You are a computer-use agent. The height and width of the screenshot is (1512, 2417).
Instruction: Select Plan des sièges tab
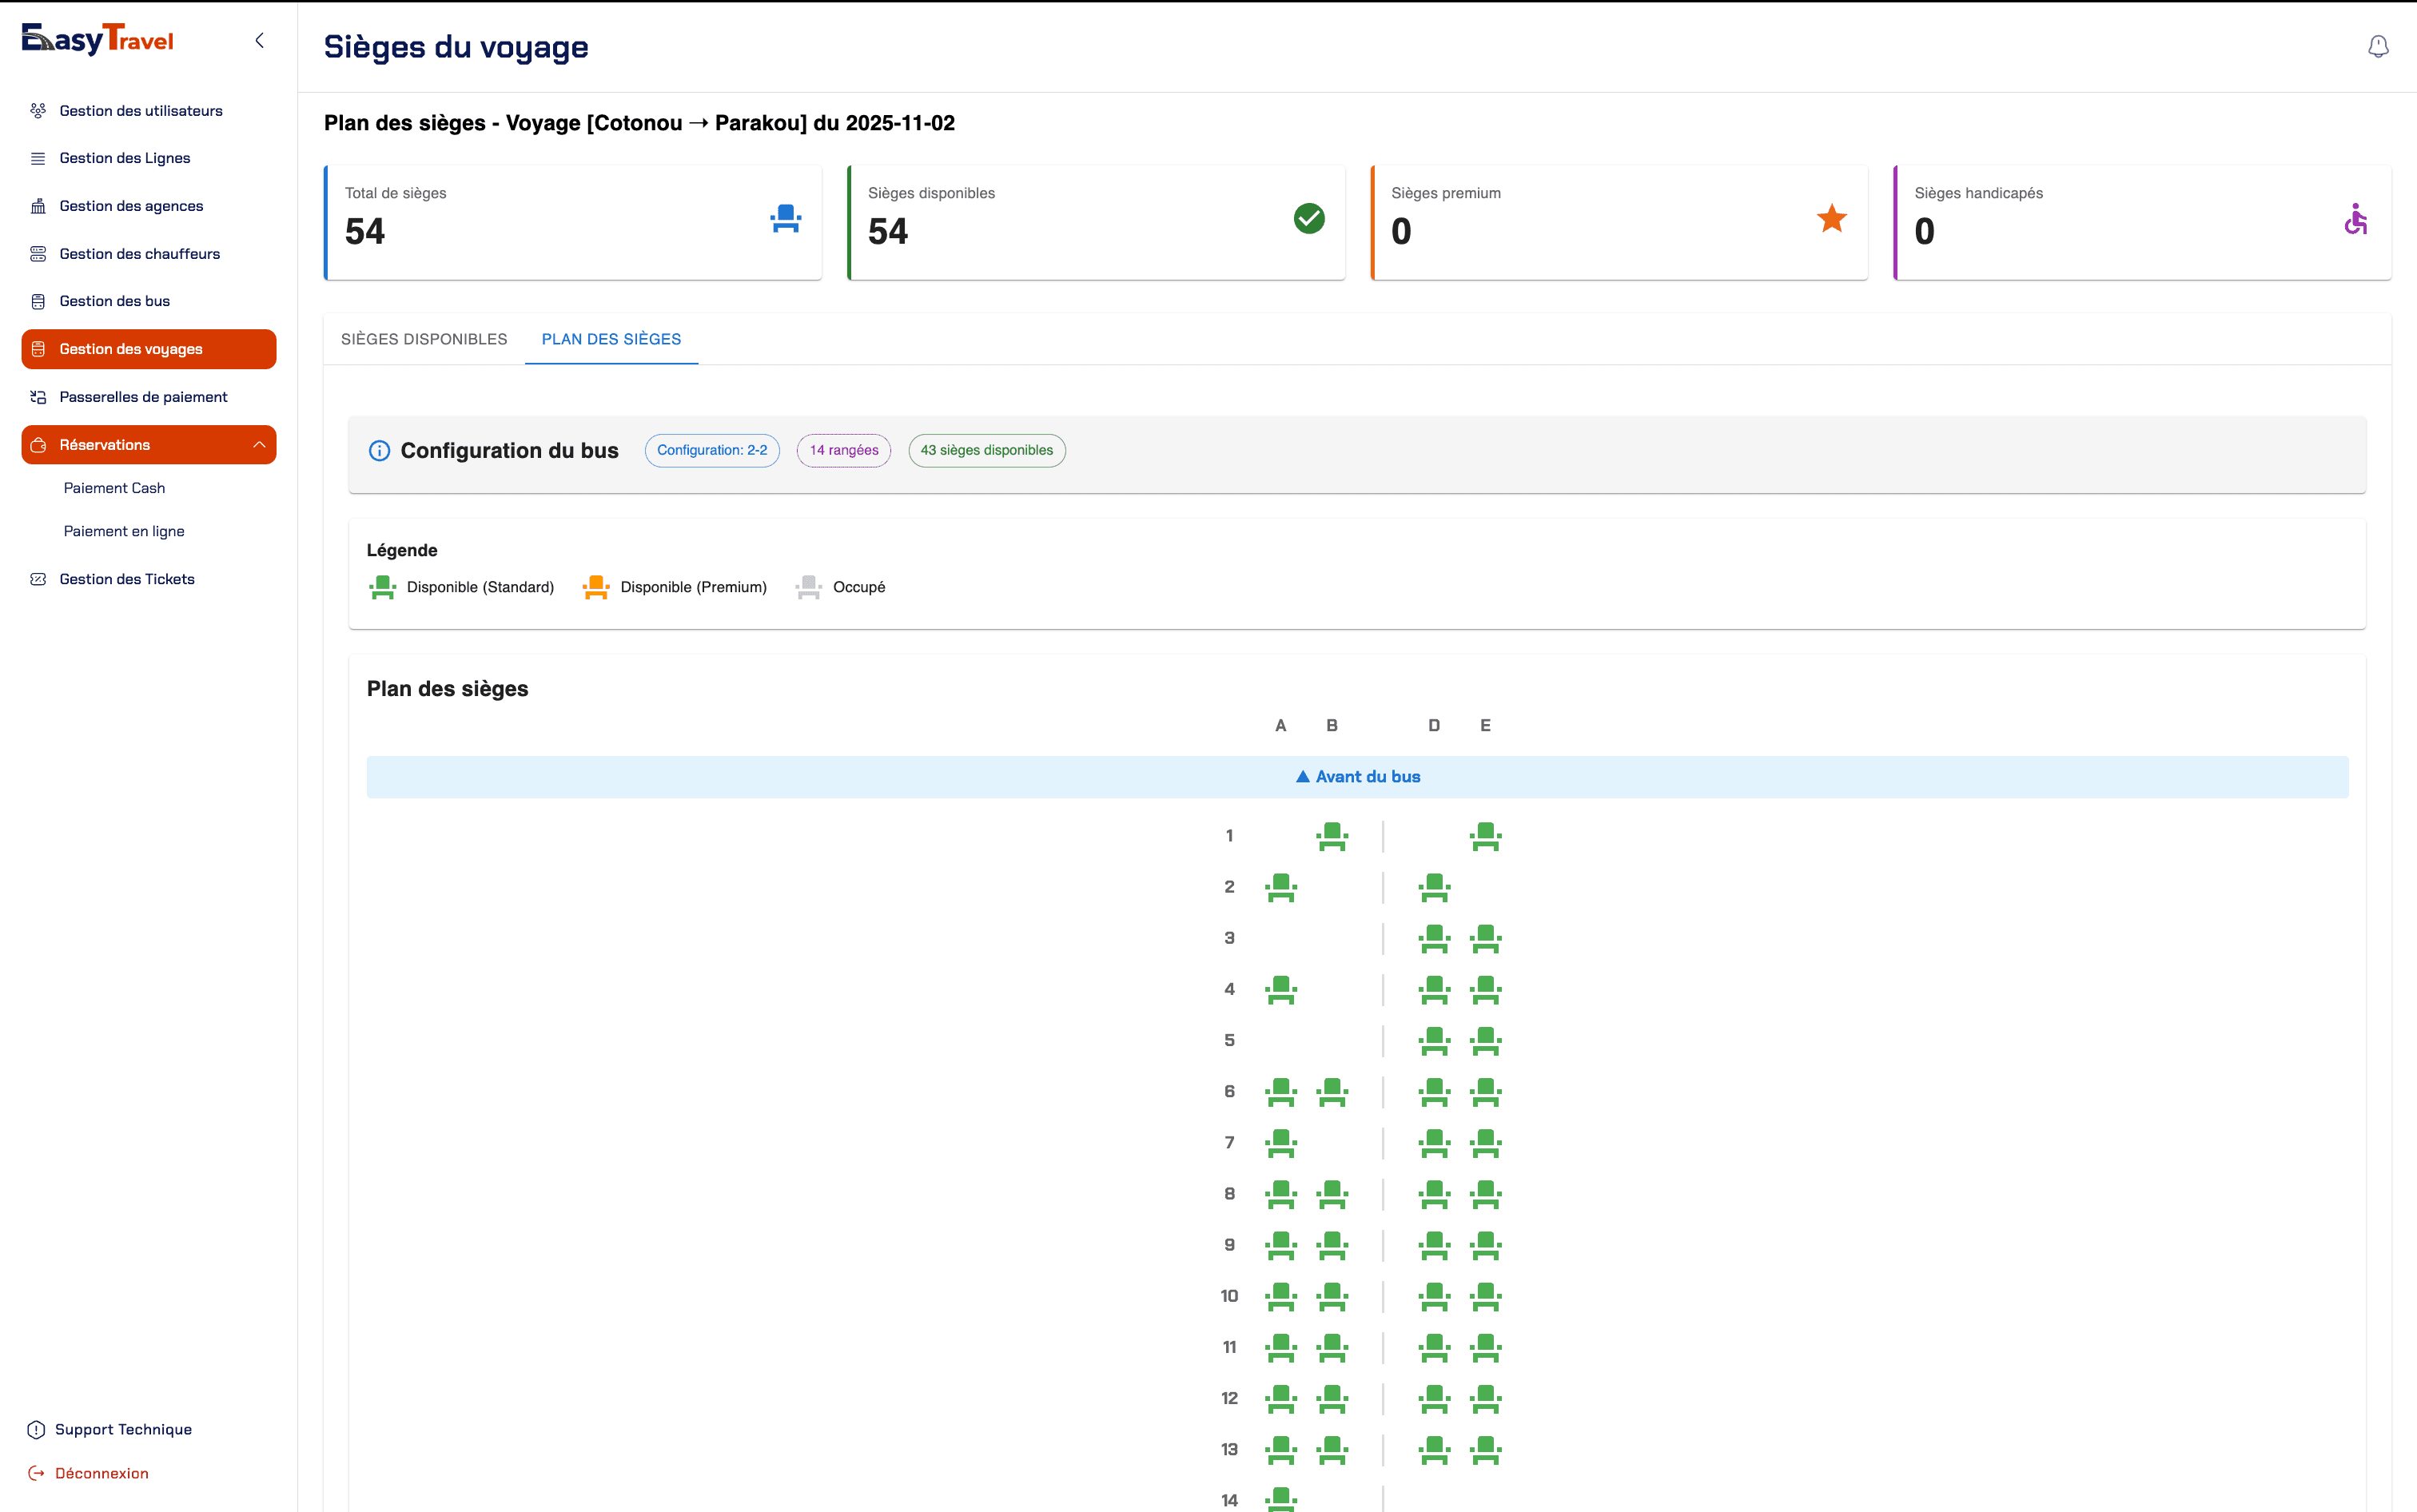click(611, 339)
